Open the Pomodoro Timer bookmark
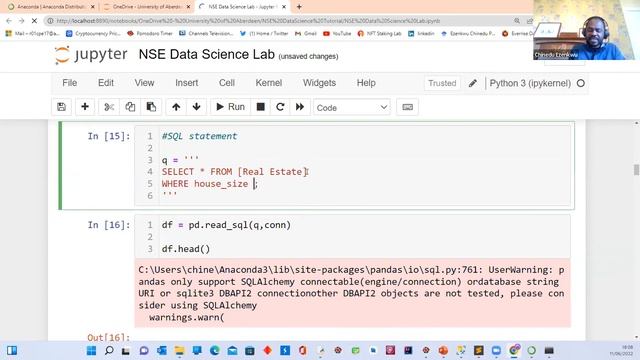This screenshot has height=360, width=640. click(x=151, y=33)
